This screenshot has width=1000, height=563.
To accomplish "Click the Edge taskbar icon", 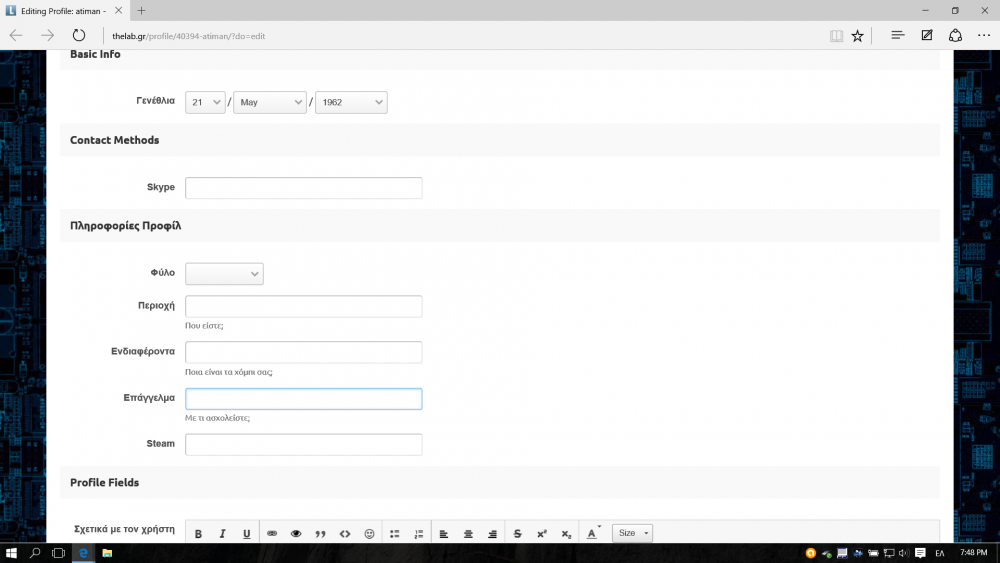I will (x=83, y=553).
